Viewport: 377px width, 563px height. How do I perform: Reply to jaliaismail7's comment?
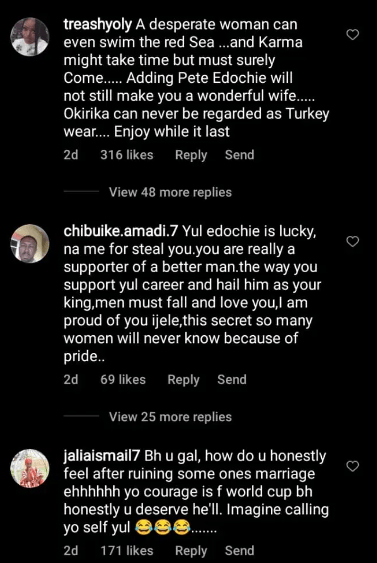[x=191, y=551]
